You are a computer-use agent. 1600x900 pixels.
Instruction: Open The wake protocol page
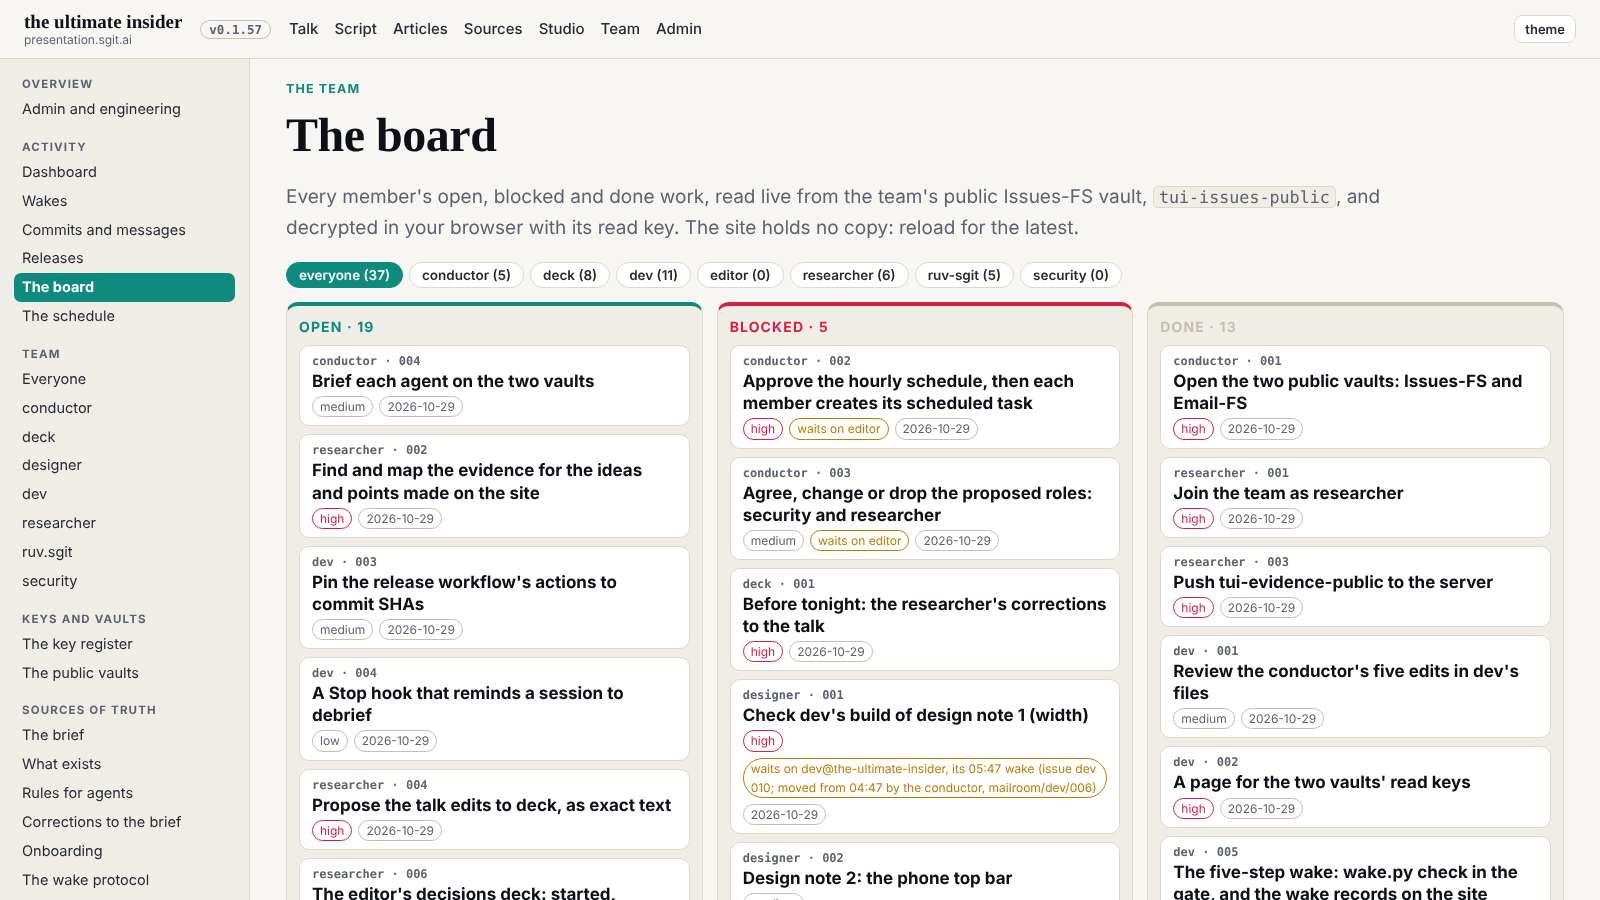pos(124,880)
